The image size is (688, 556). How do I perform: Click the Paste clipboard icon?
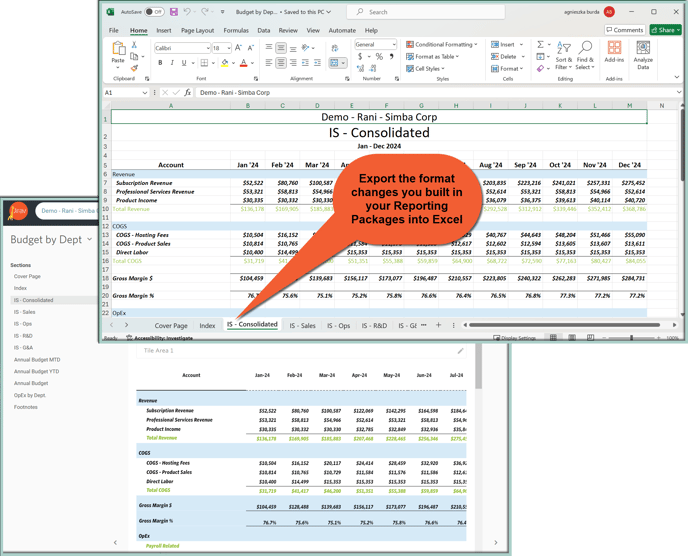[118, 48]
